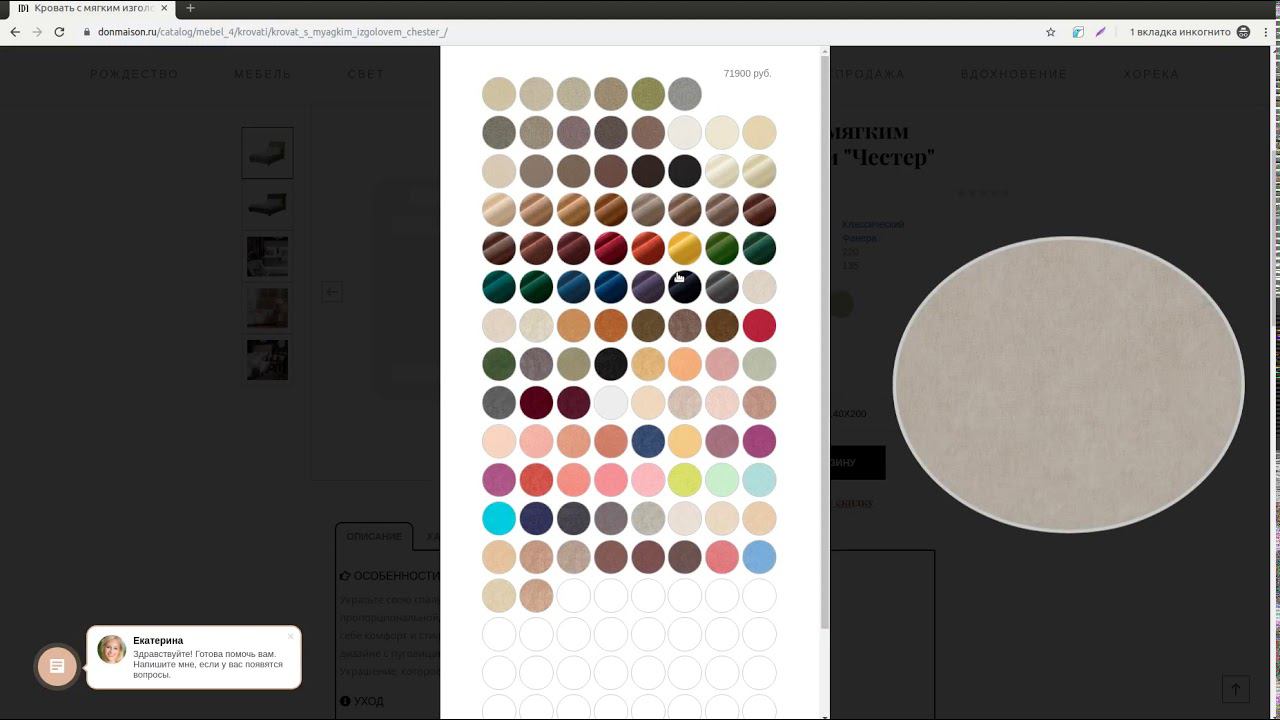Pick the bright orange-red velvet swatch
Screen dimensions: 1280x720
click(648, 248)
